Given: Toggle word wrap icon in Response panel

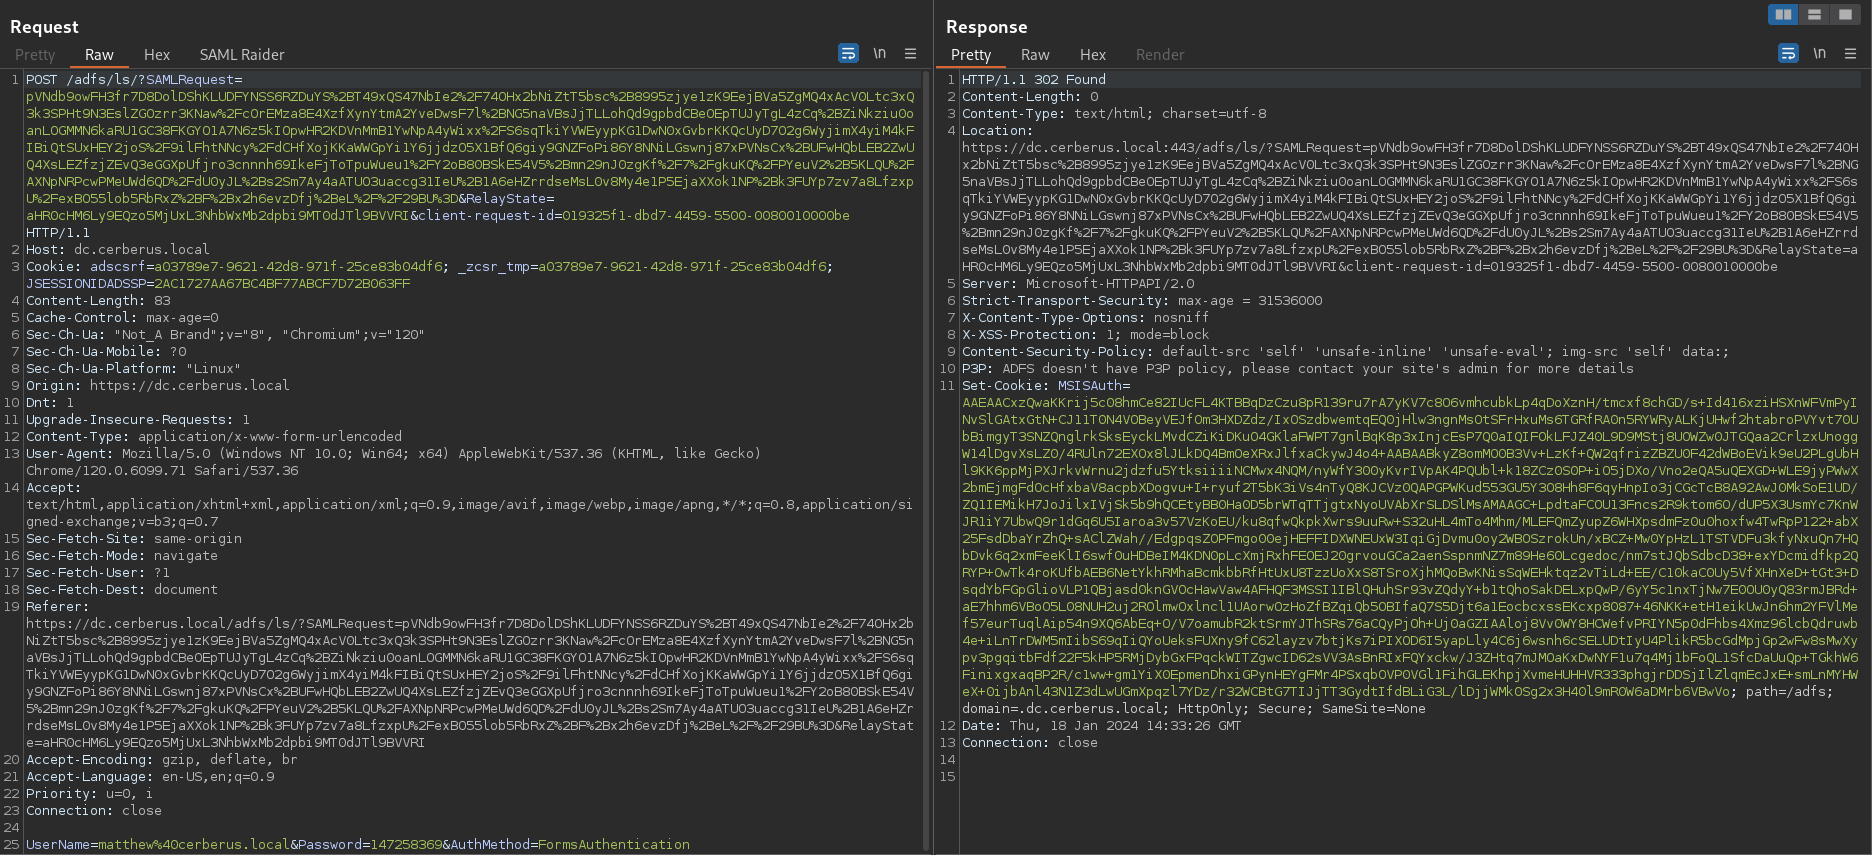Looking at the screenshot, I should 1788,54.
